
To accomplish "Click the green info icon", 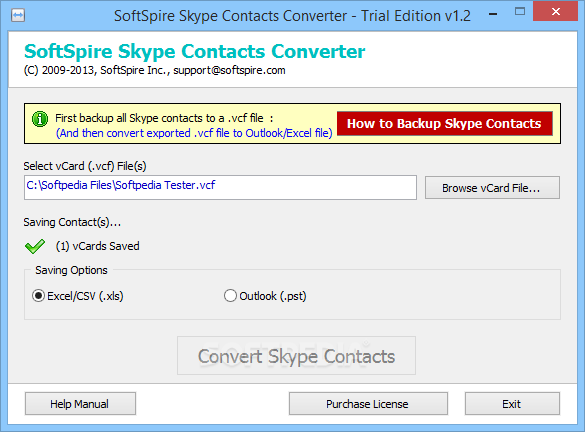I will [40, 119].
